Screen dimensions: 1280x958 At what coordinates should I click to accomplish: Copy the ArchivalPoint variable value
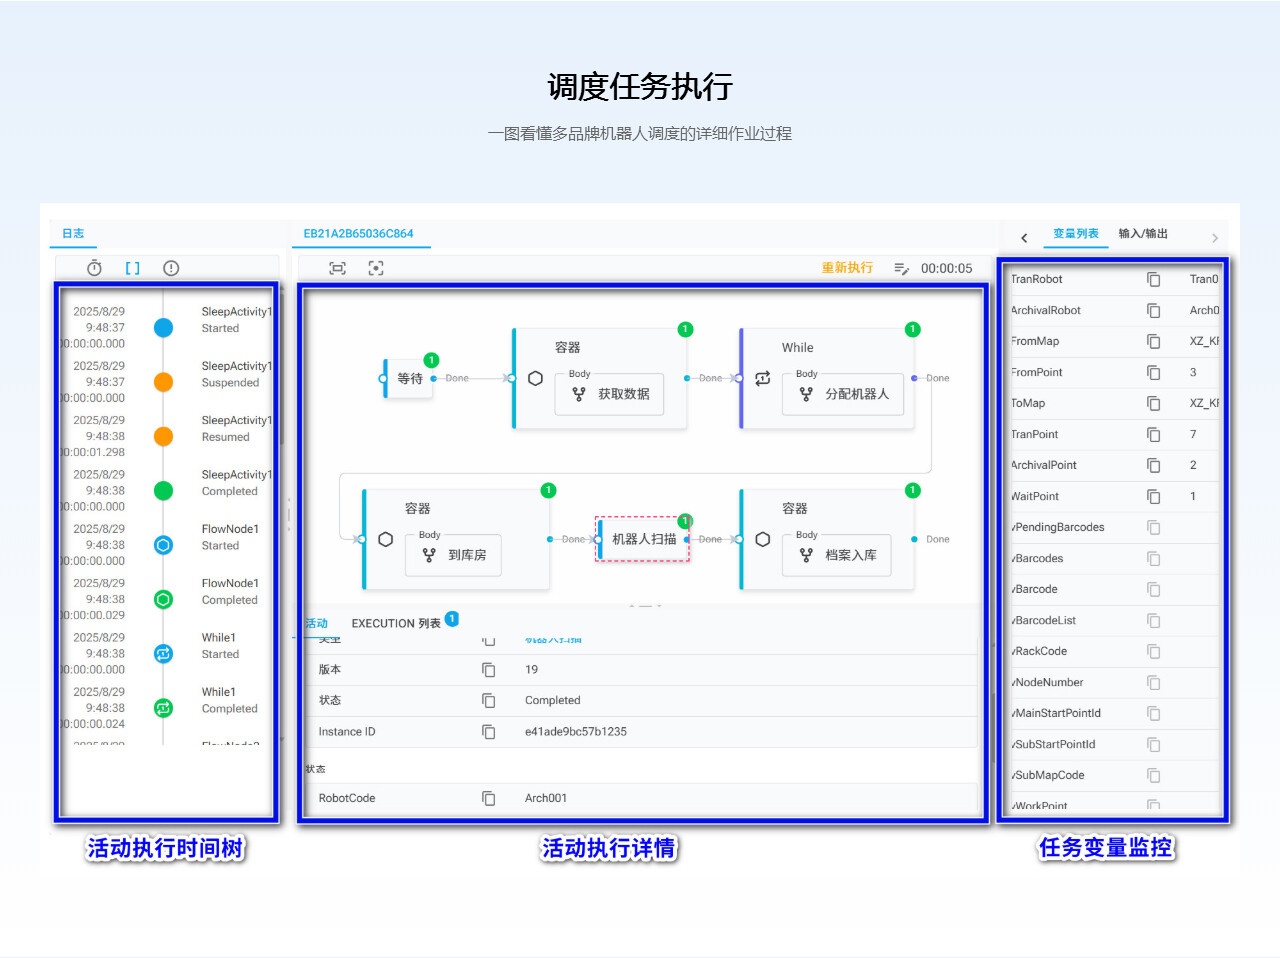pyautogui.click(x=1153, y=465)
